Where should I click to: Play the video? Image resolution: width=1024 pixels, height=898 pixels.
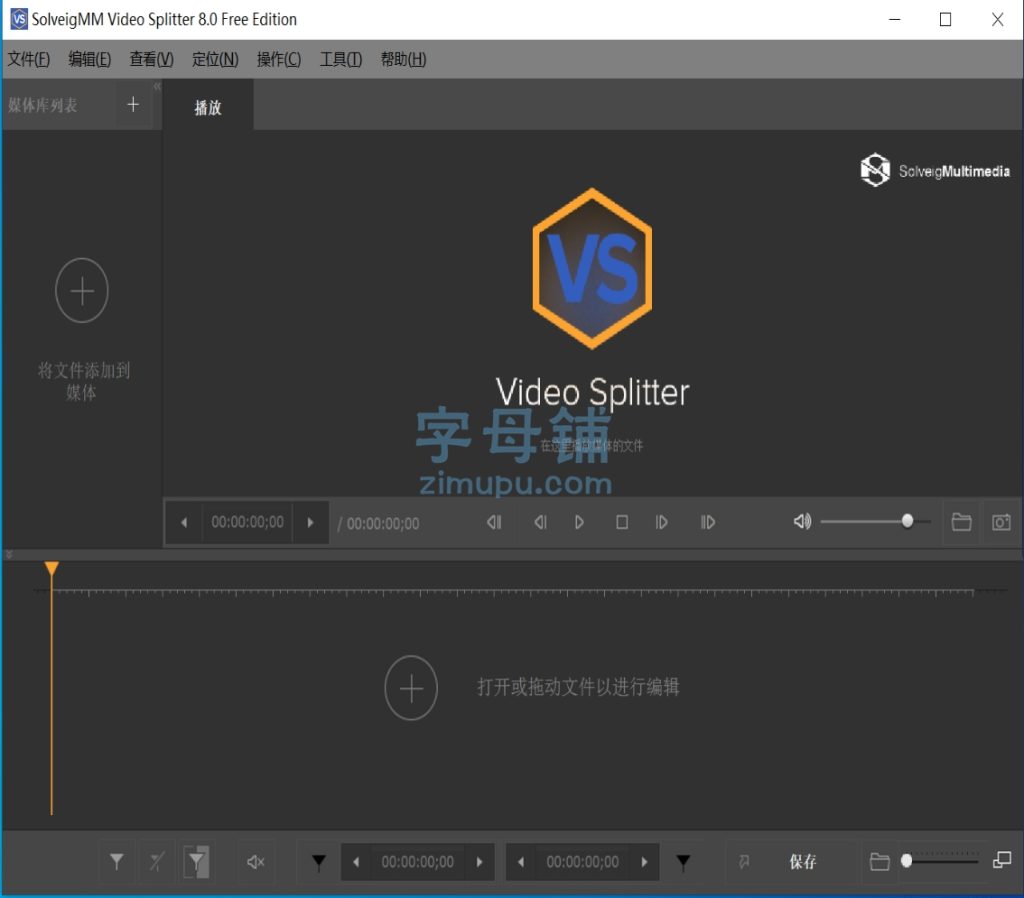pyautogui.click(x=579, y=522)
